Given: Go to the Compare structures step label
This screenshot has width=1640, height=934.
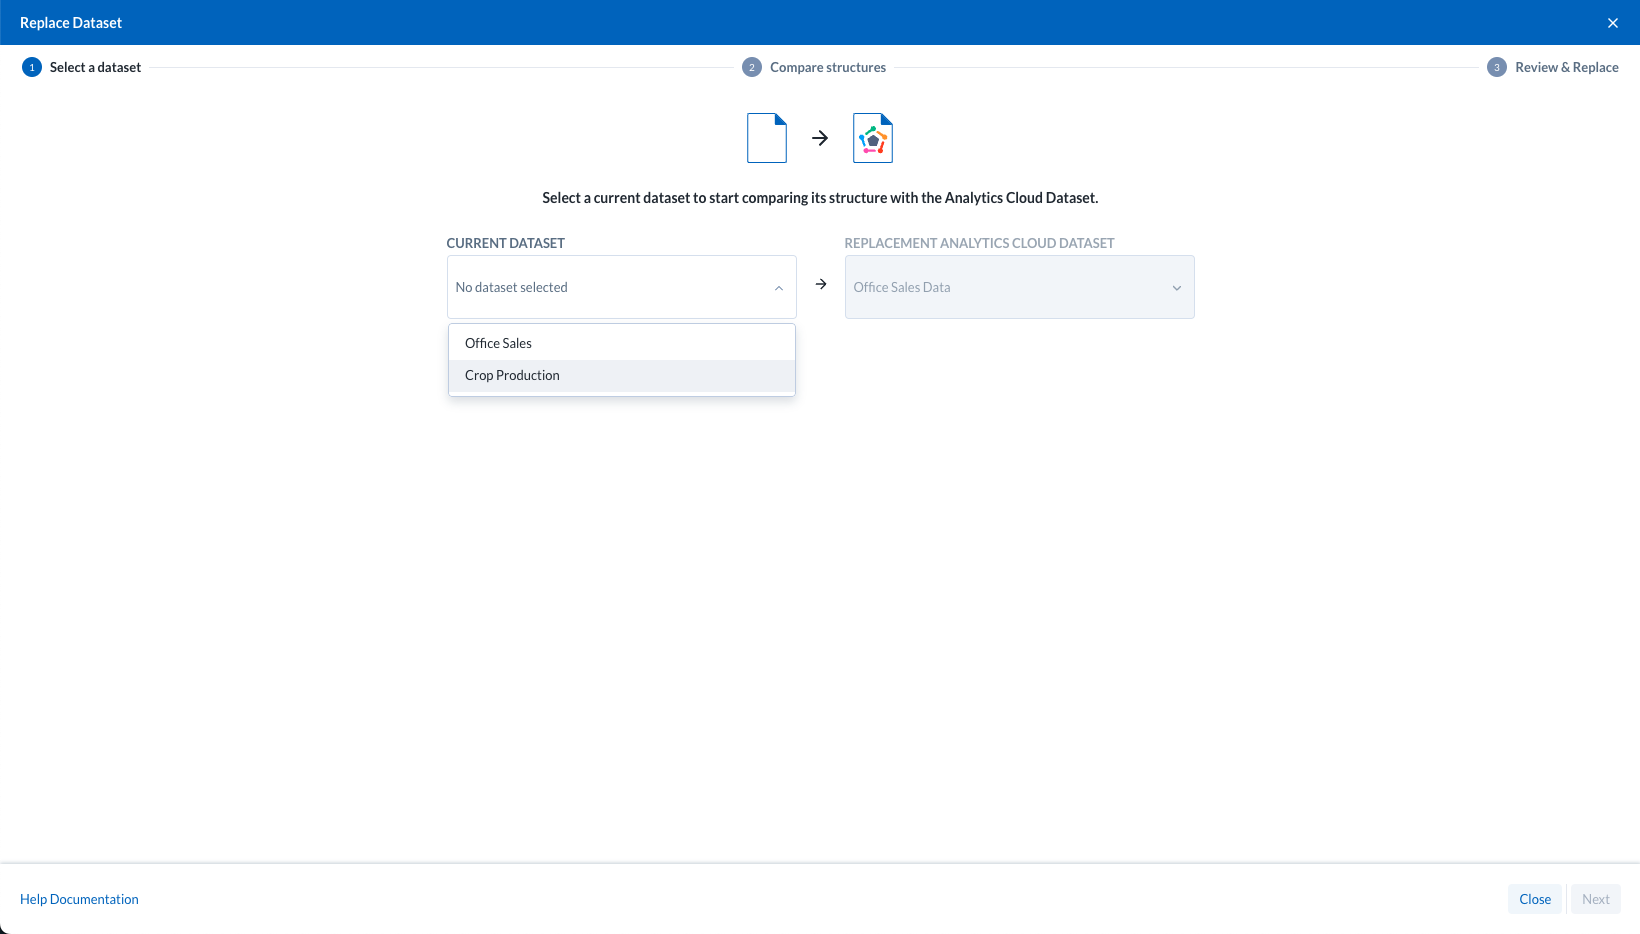Looking at the screenshot, I should pos(828,67).
